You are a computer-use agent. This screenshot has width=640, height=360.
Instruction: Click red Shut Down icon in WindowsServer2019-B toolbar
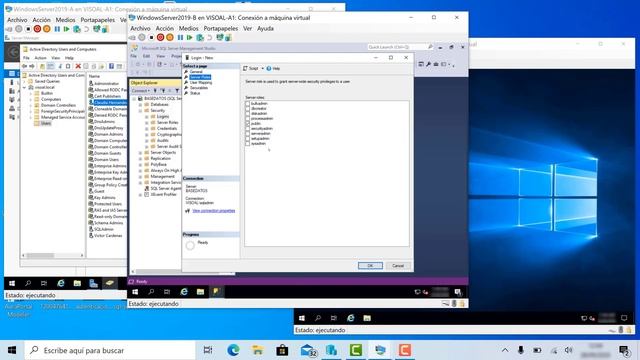tap(160, 38)
